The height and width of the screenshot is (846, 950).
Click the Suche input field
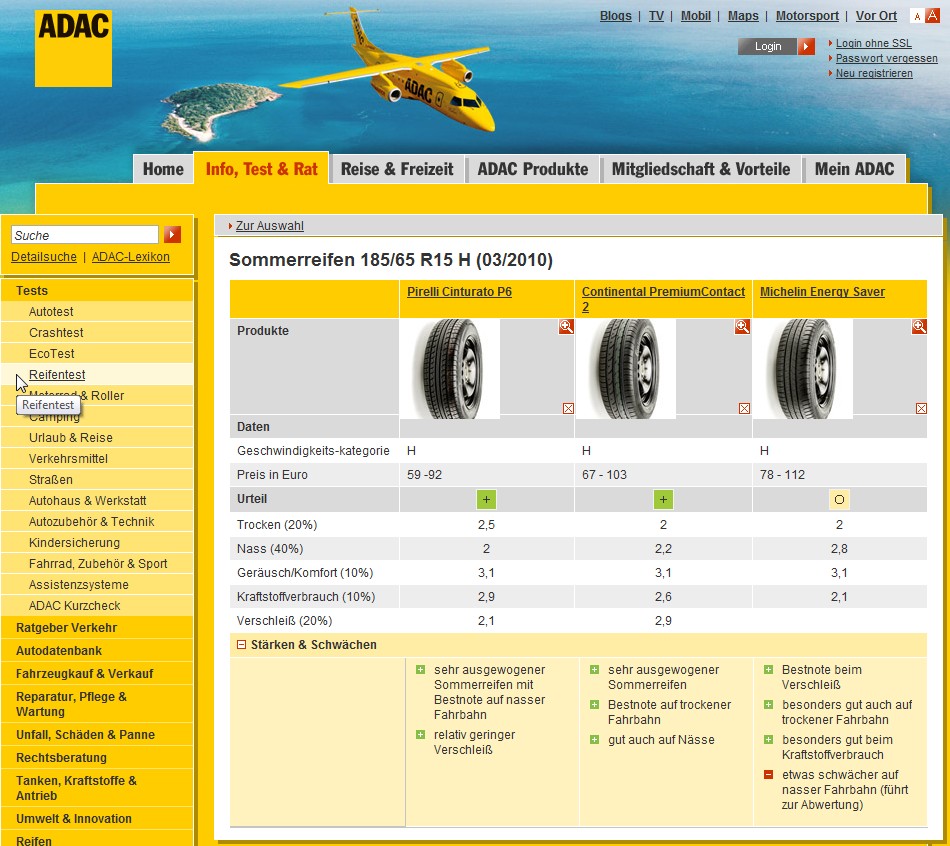click(x=85, y=235)
